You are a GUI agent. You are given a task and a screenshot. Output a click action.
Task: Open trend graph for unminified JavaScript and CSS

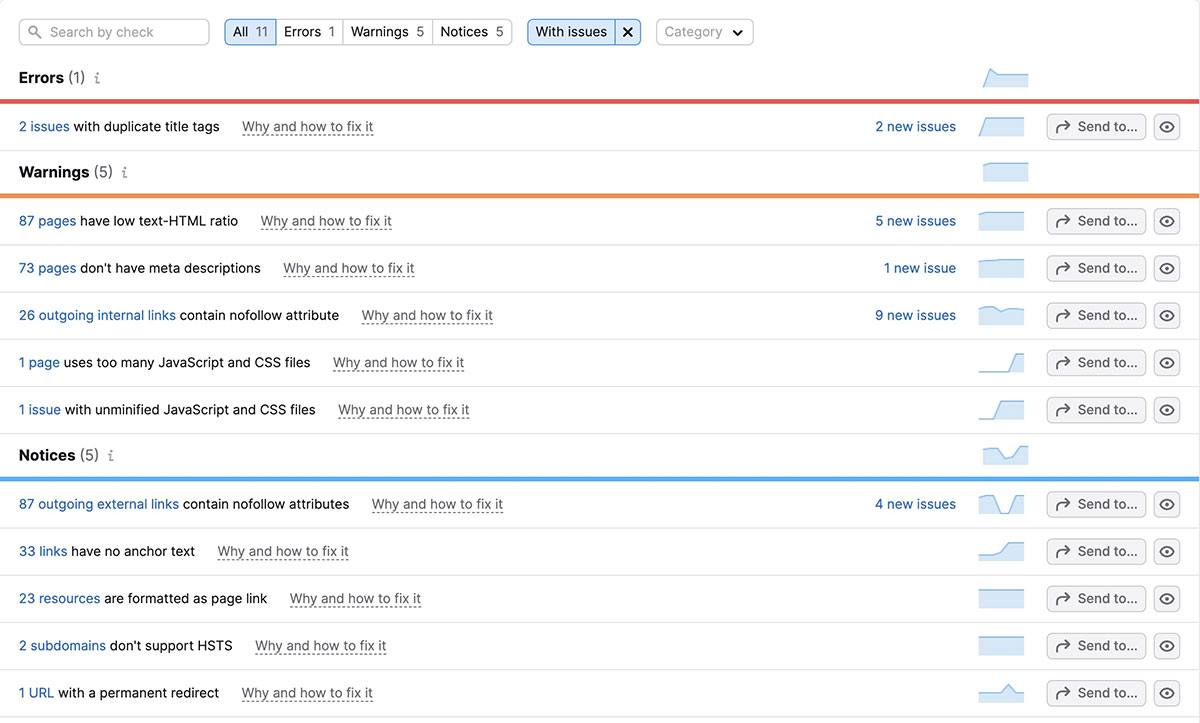(x=1001, y=410)
